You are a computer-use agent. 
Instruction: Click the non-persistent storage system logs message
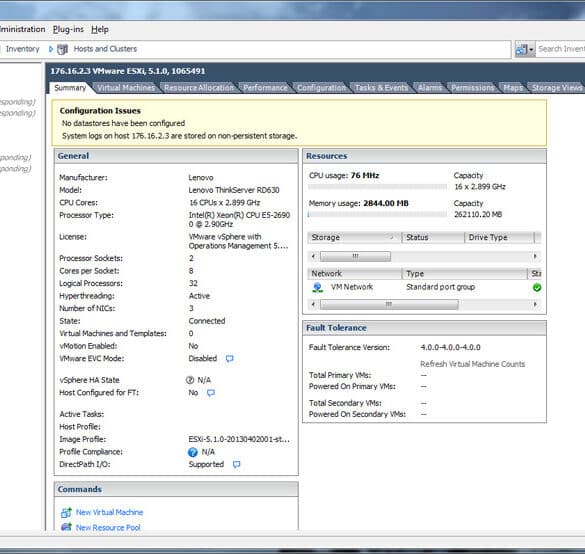click(179, 136)
